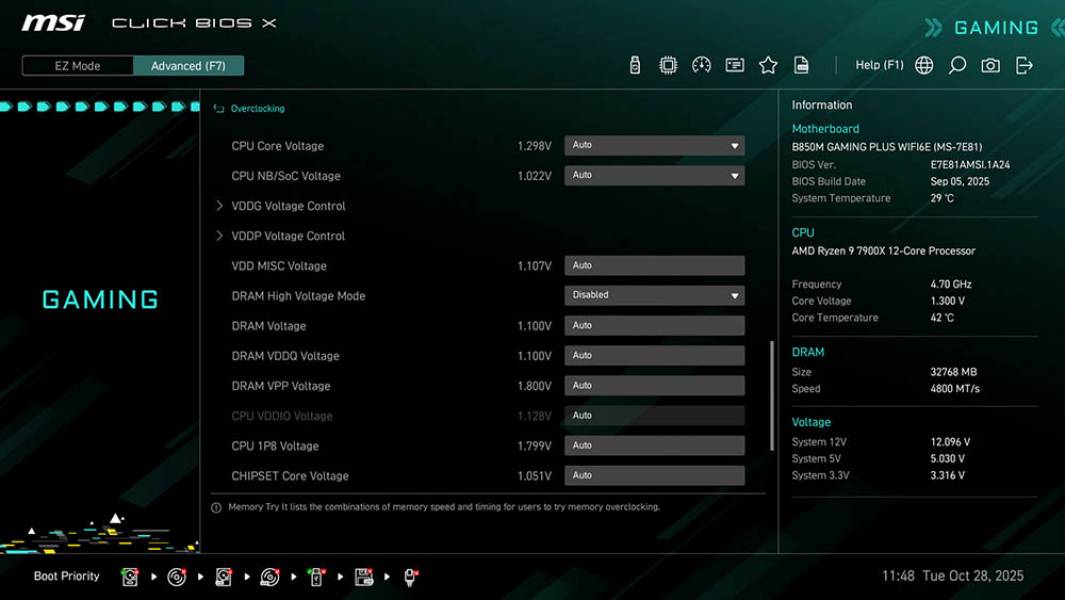Image resolution: width=1065 pixels, height=600 pixels.
Task: Open search with the magnifier icon
Action: [955, 64]
